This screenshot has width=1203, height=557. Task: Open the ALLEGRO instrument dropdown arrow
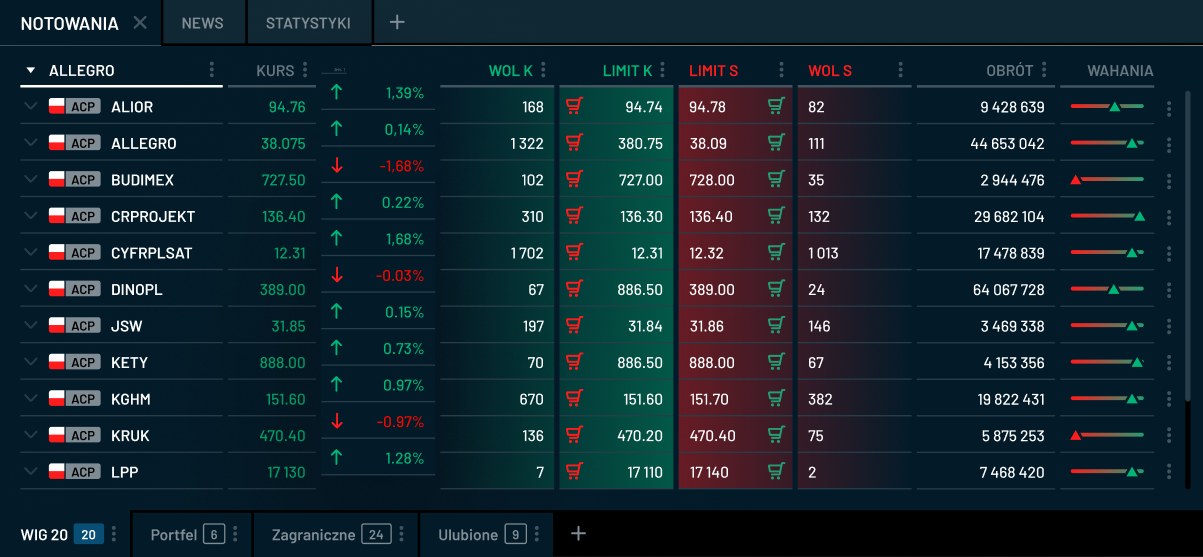click(30, 71)
